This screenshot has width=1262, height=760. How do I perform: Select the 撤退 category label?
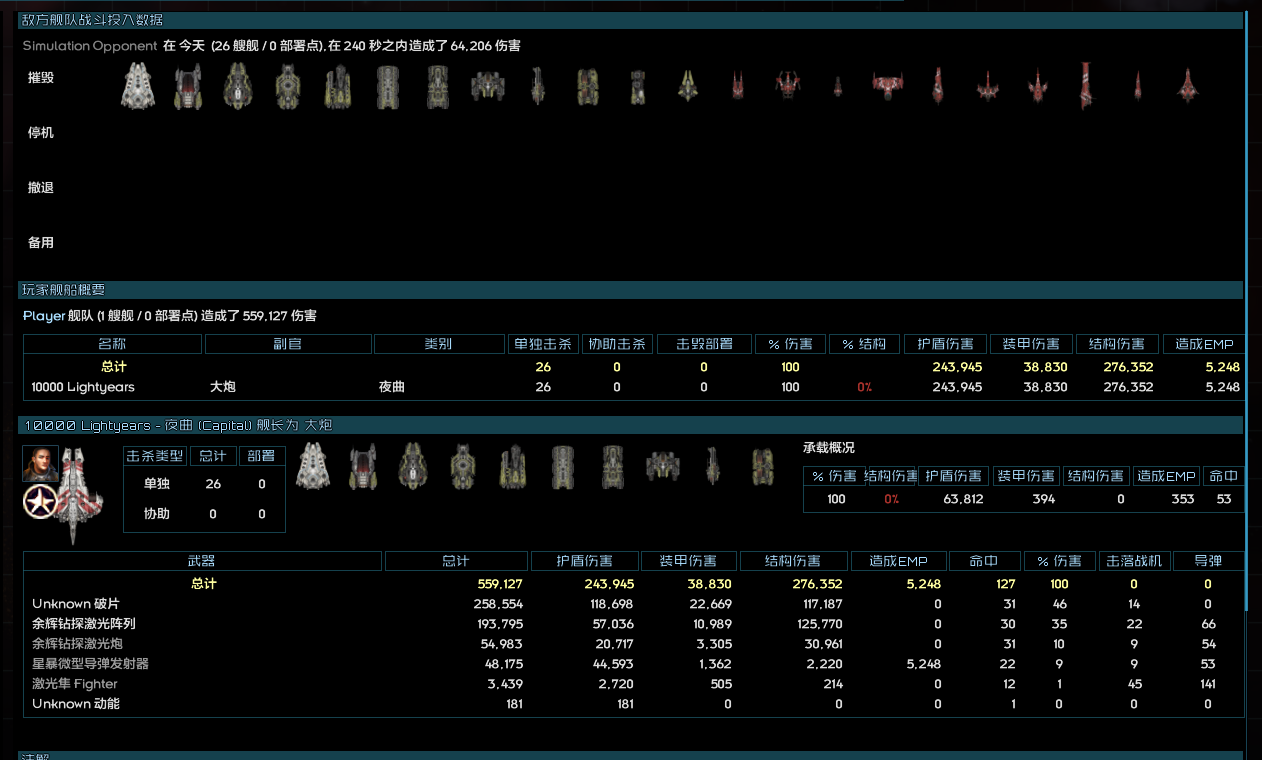point(40,187)
